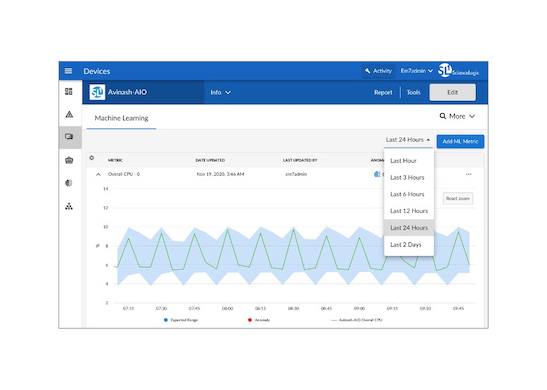547x390 pixels.
Task: Open the Em7admin user dropdown
Action: point(417,71)
